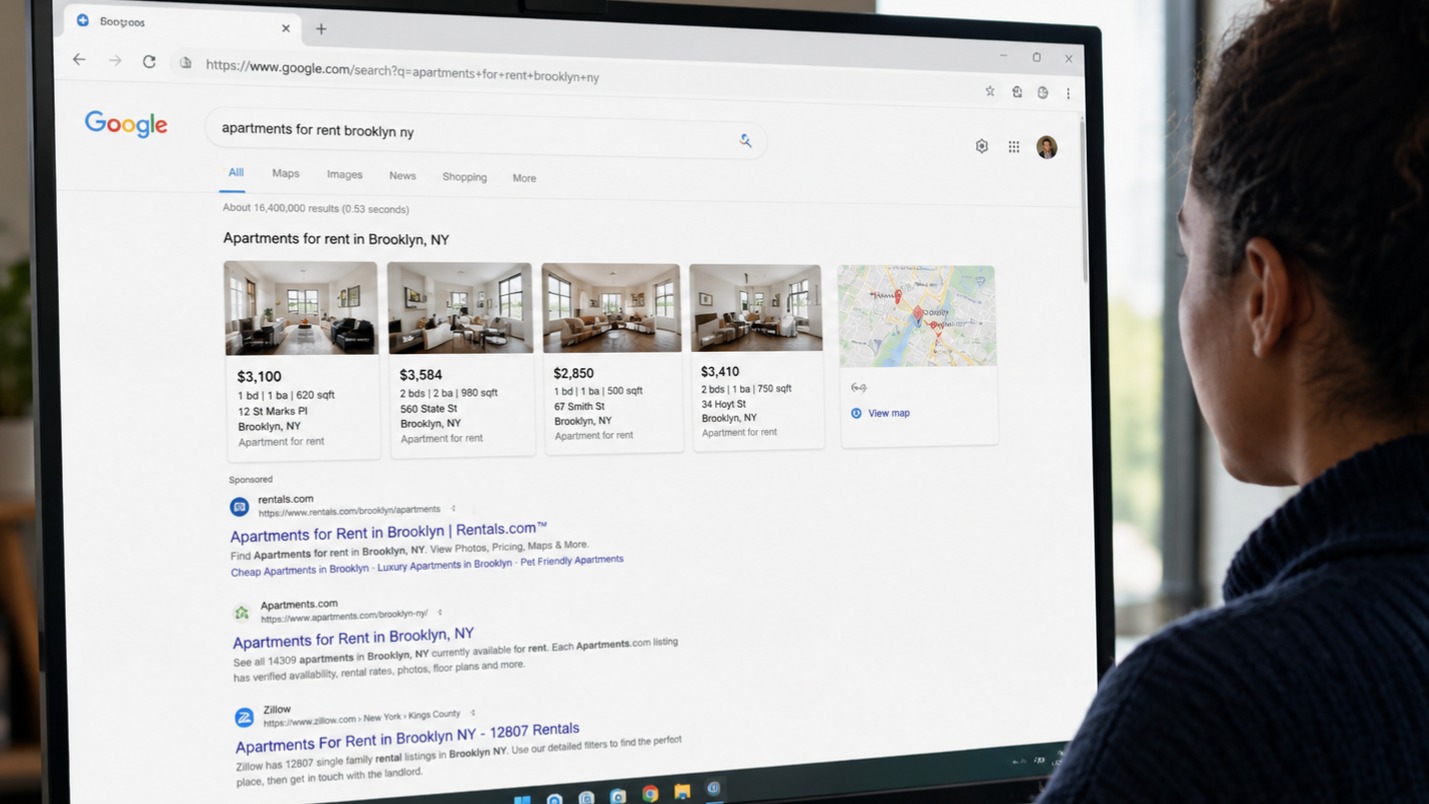Click the Sponsored label
The width and height of the screenshot is (1429, 804).
[250, 480]
